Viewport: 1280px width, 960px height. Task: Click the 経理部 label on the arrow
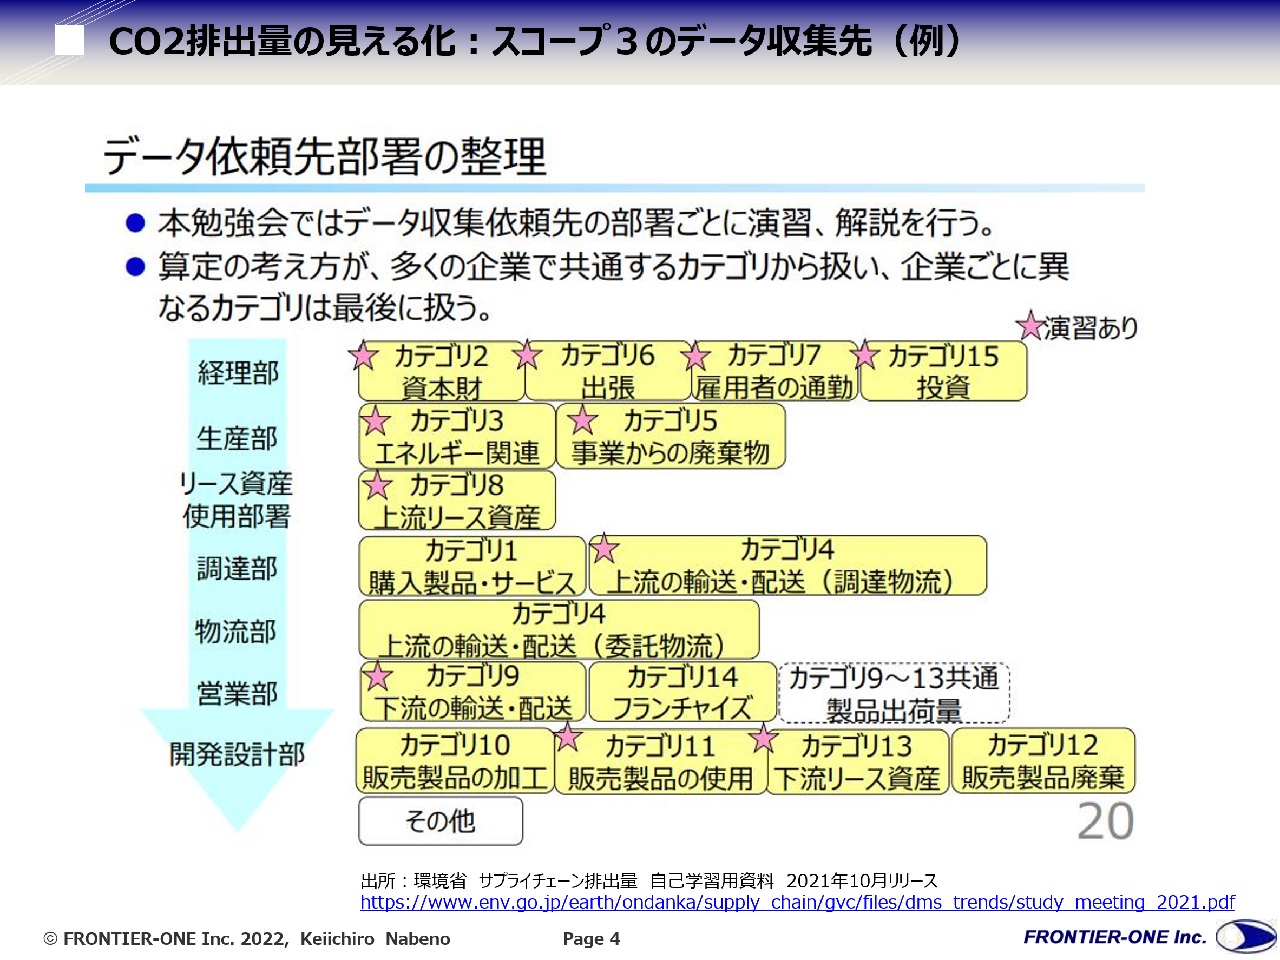coord(238,373)
